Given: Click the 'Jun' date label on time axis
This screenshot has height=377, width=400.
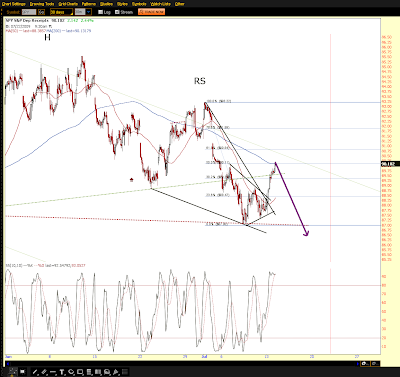Looking at the screenshot, I should (8, 356).
